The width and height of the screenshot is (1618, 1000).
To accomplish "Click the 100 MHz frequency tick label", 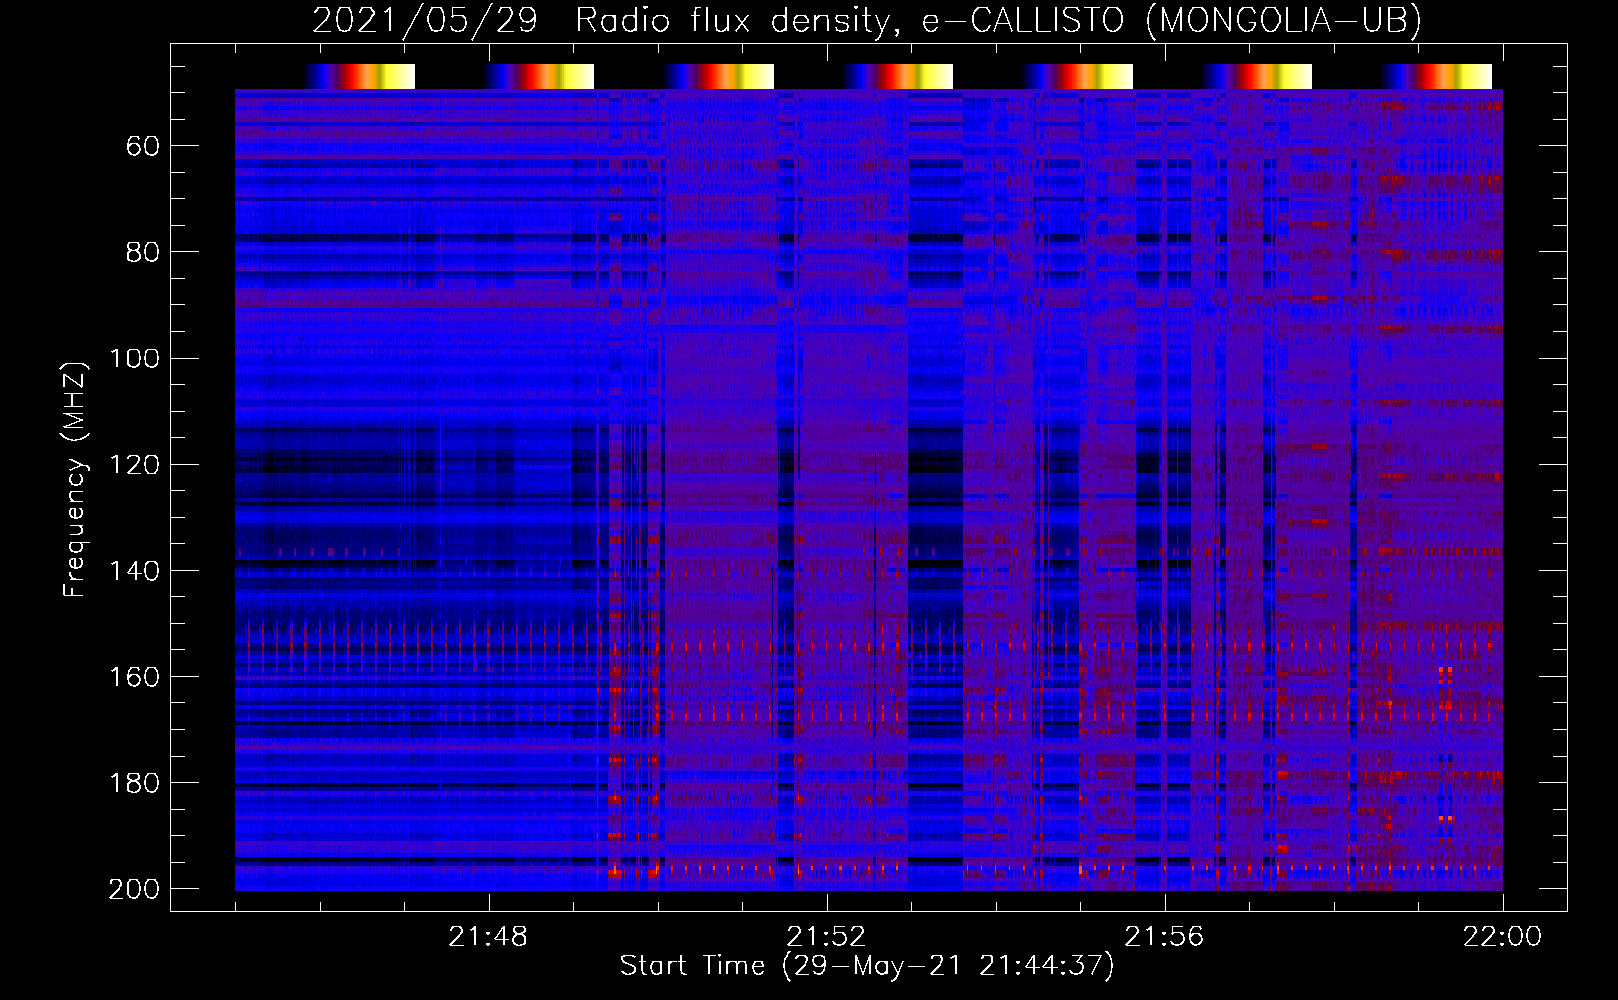I will (x=134, y=358).
